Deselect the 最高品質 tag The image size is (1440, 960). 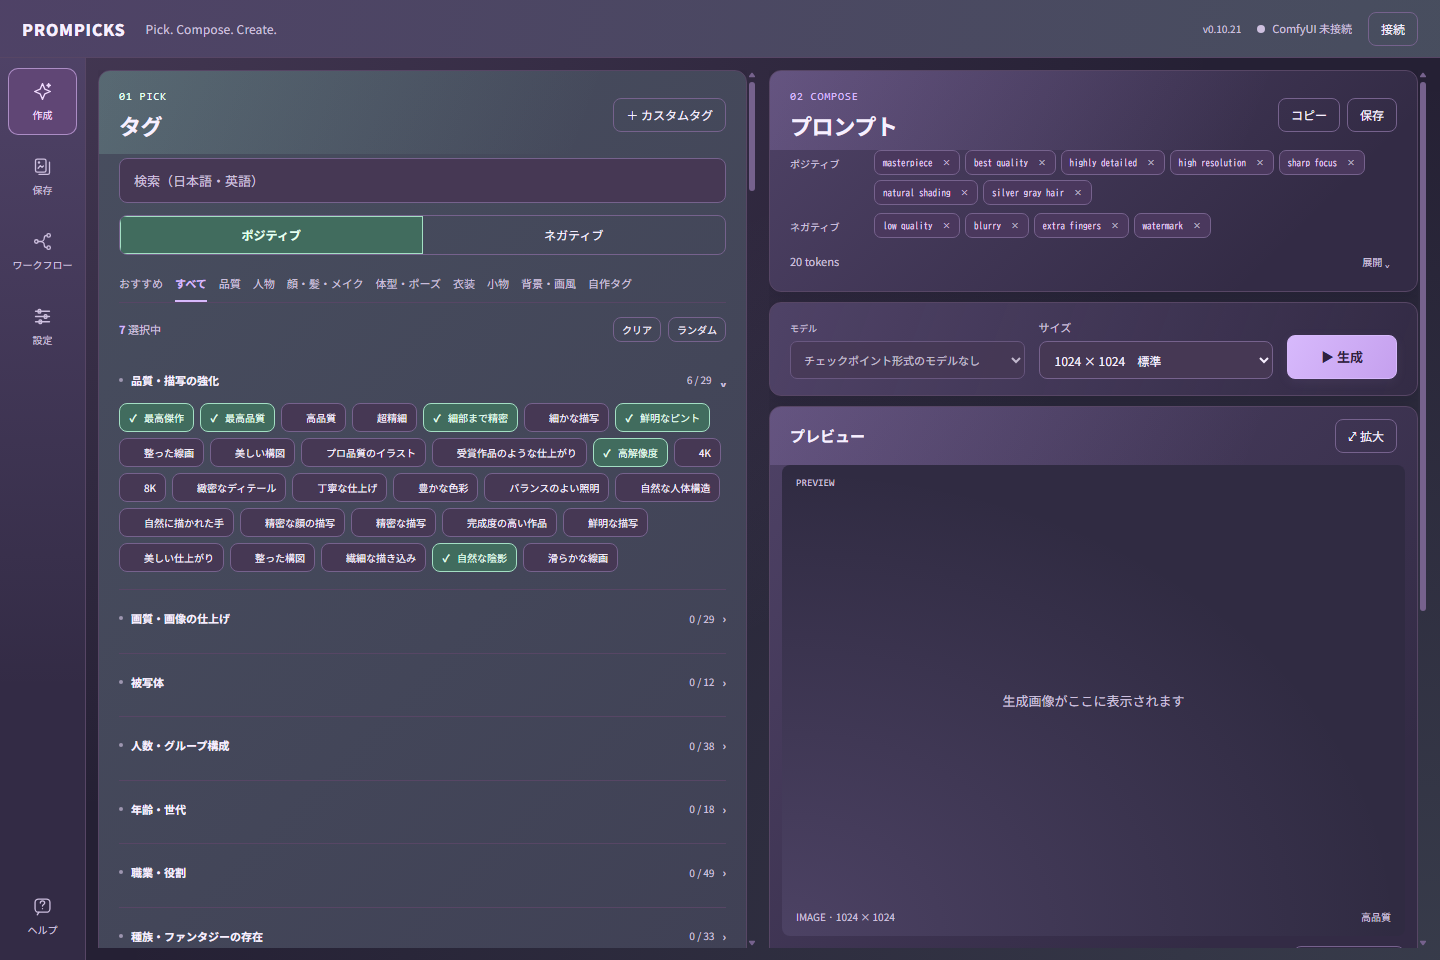point(237,418)
